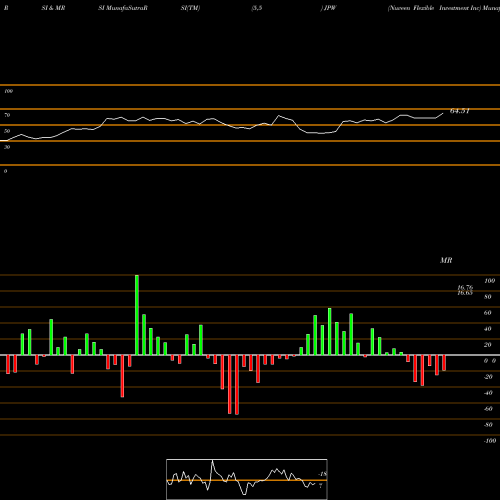Click the RSI axis label 70
500x500 pixels.
tap(7, 115)
